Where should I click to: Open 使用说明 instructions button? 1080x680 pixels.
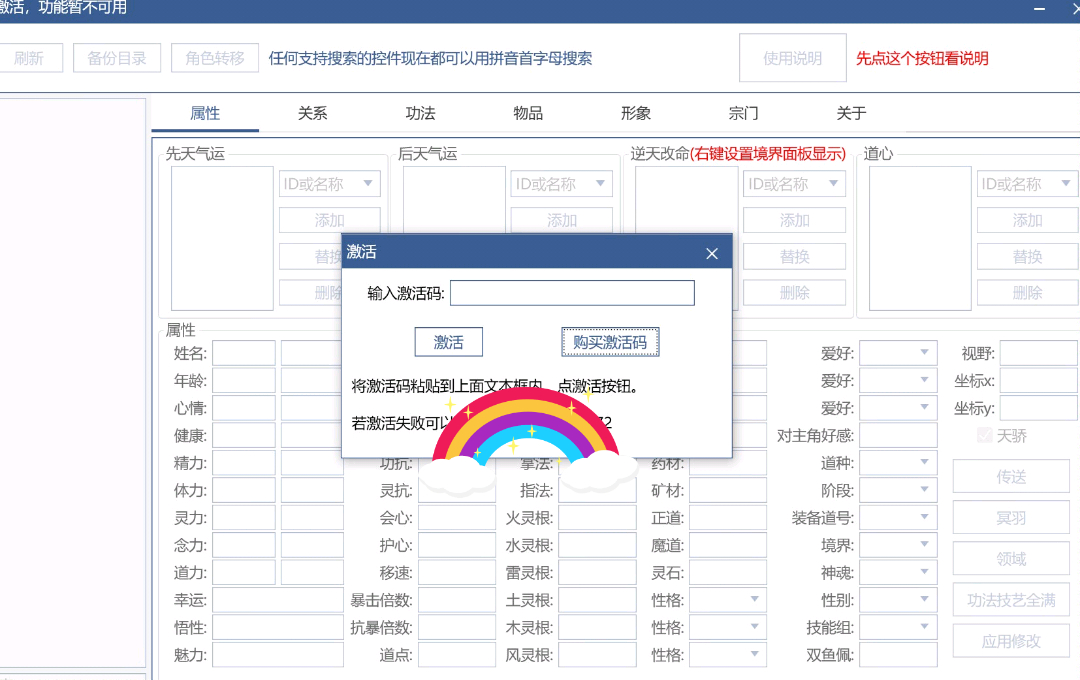pyautogui.click(x=792, y=58)
